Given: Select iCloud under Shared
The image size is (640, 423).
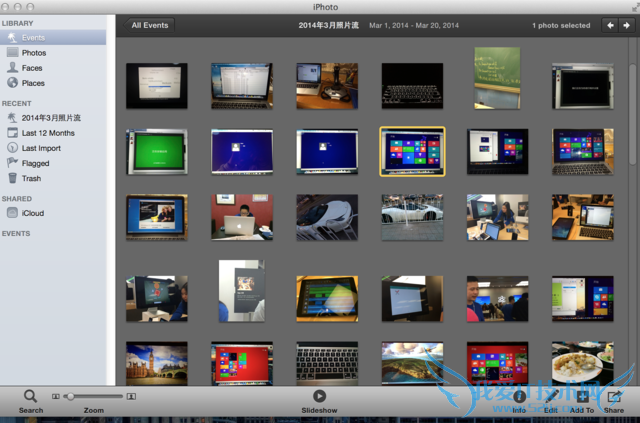Looking at the screenshot, I should coord(32,213).
